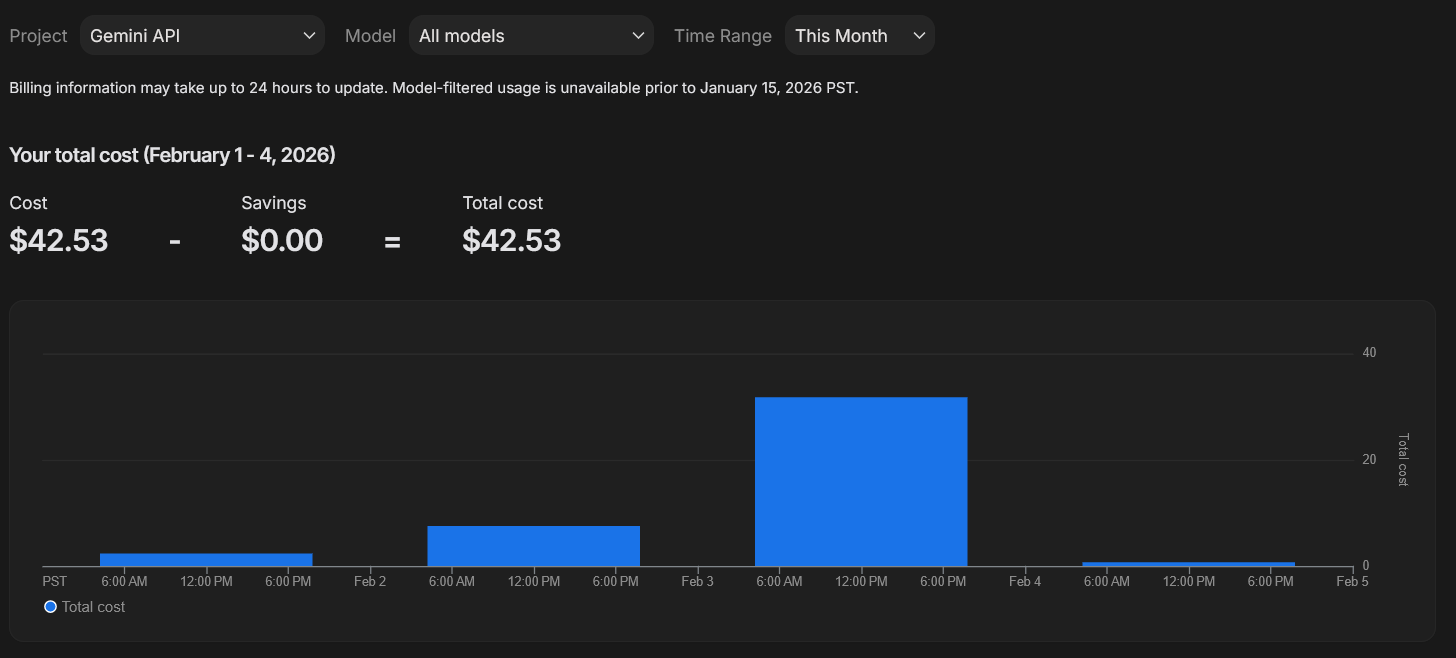1456x658 pixels.
Task: Open the Time Range dropdown showing This Month
Action: 860,35
